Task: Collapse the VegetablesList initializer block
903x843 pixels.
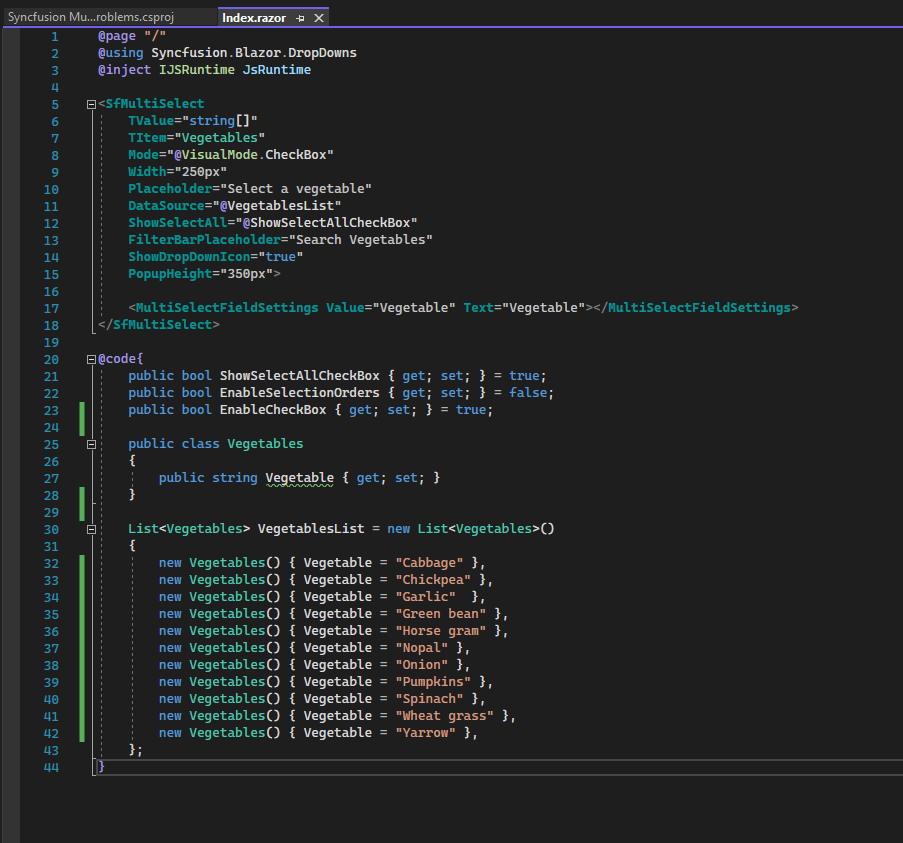Action: click(90, 528)
